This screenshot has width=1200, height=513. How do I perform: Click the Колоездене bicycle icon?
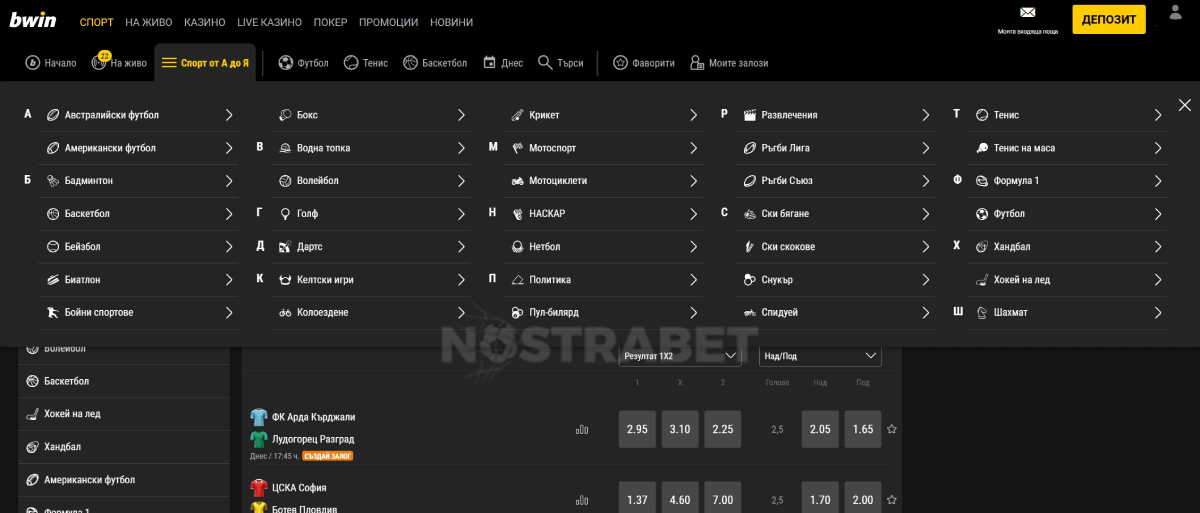pos(285,313)
